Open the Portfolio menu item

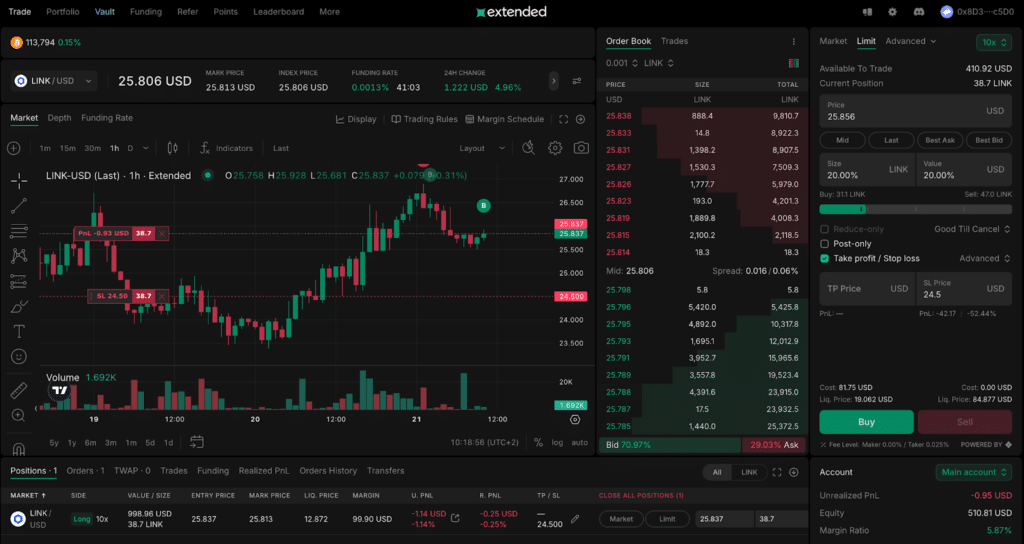(63, 12)
